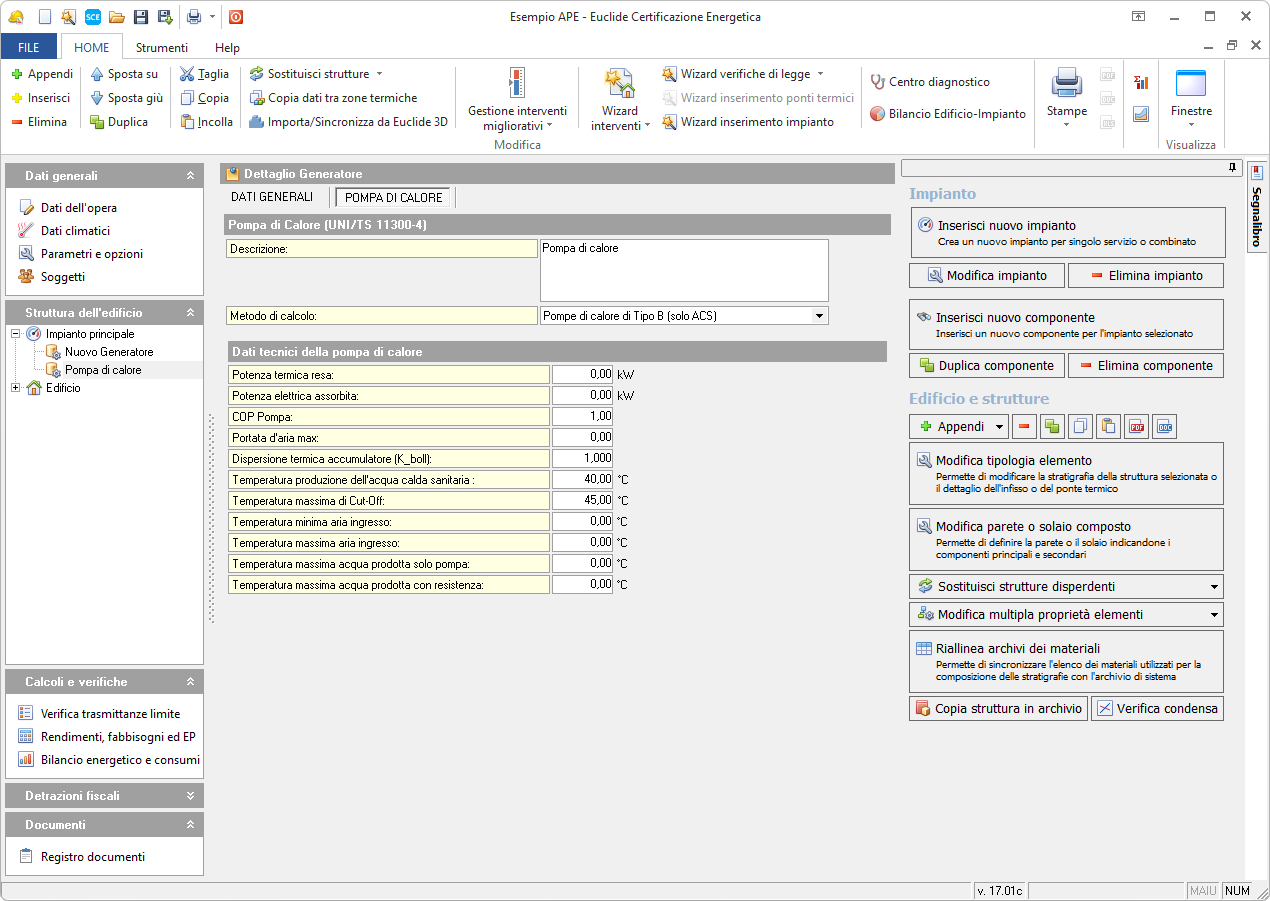Viewport: 1270px width, 901px height.
Task: Pin the right side panel with pushpin
Action: click(1232, 168)
